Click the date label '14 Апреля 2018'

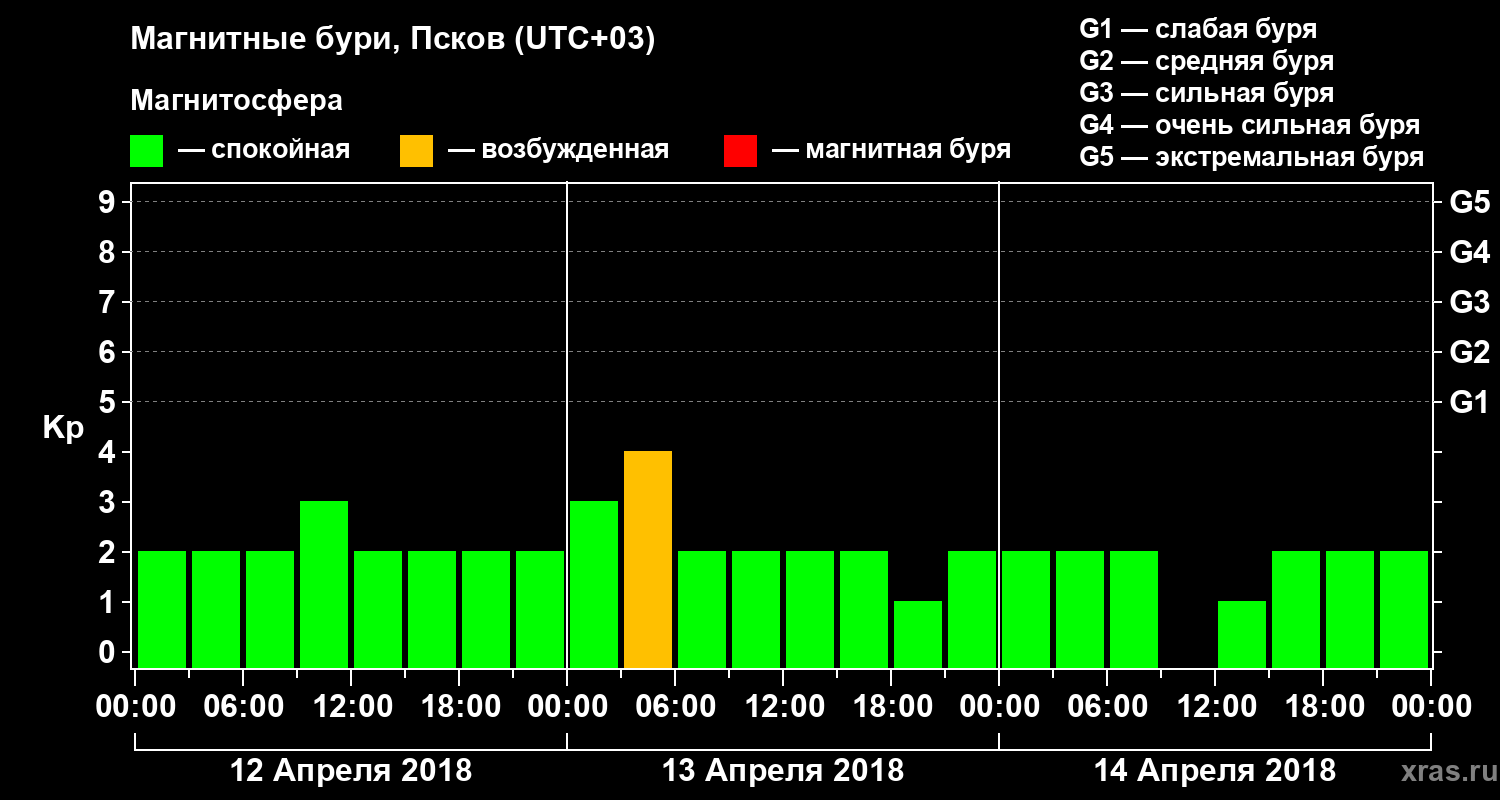click(x=1215, y=771)
